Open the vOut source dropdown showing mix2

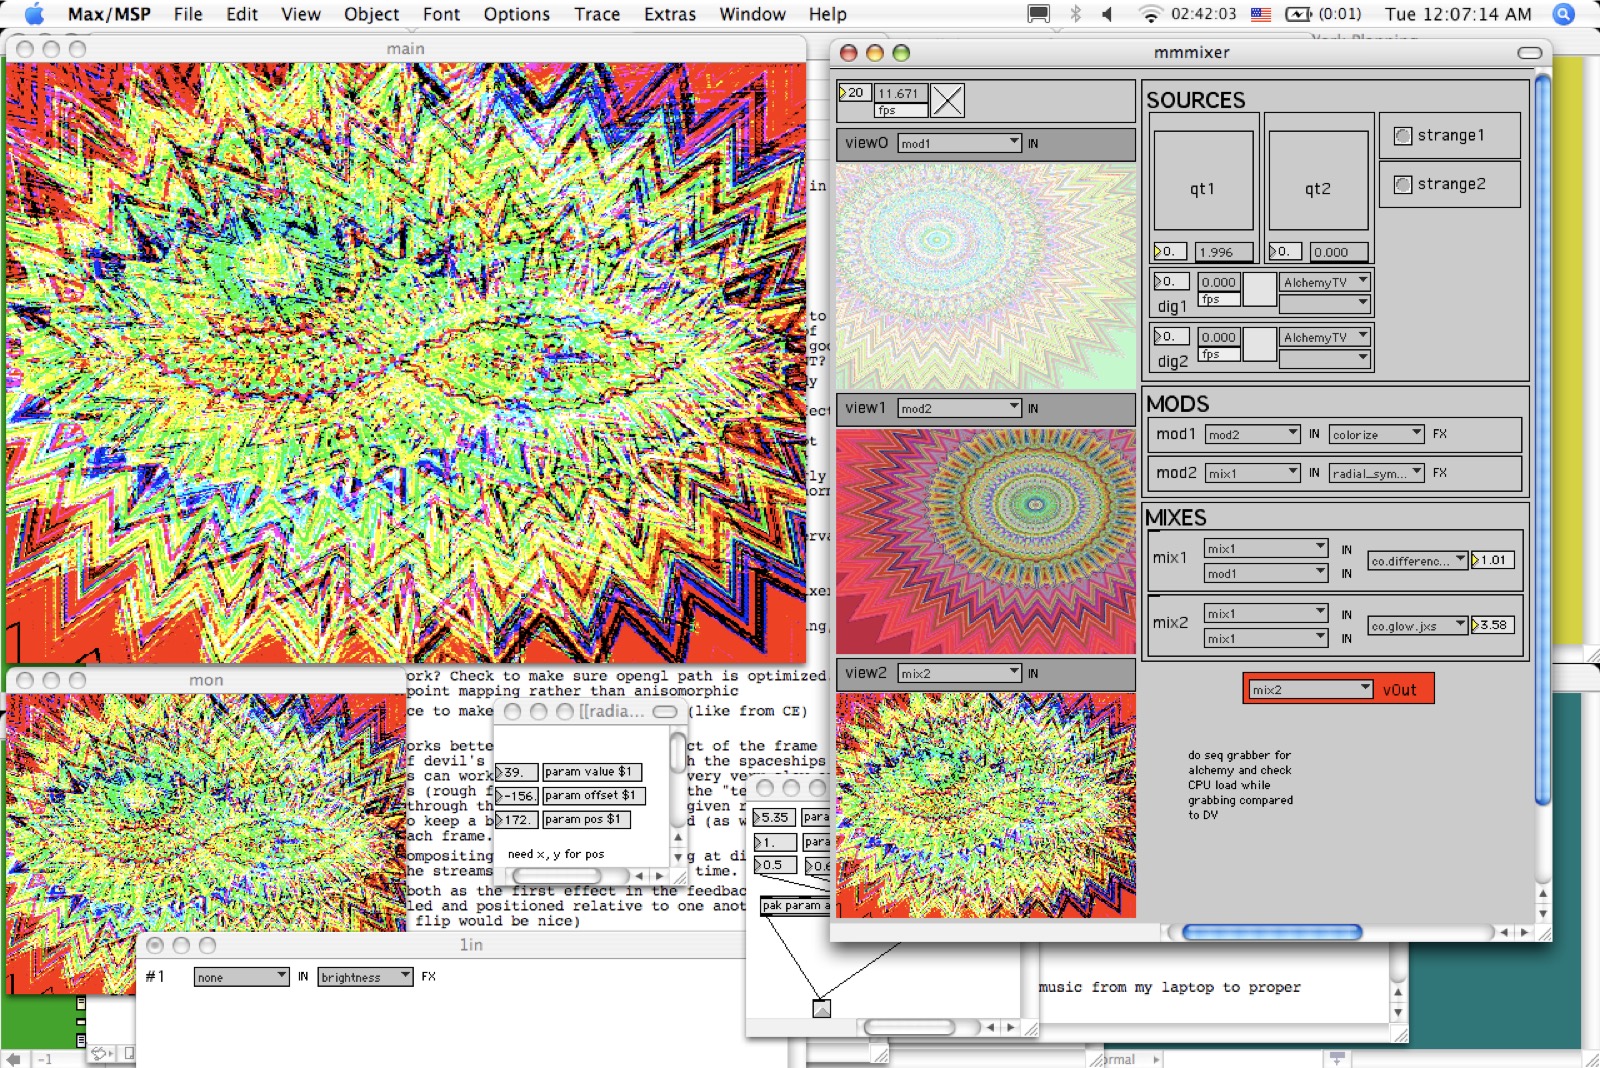coord(1310,690)
